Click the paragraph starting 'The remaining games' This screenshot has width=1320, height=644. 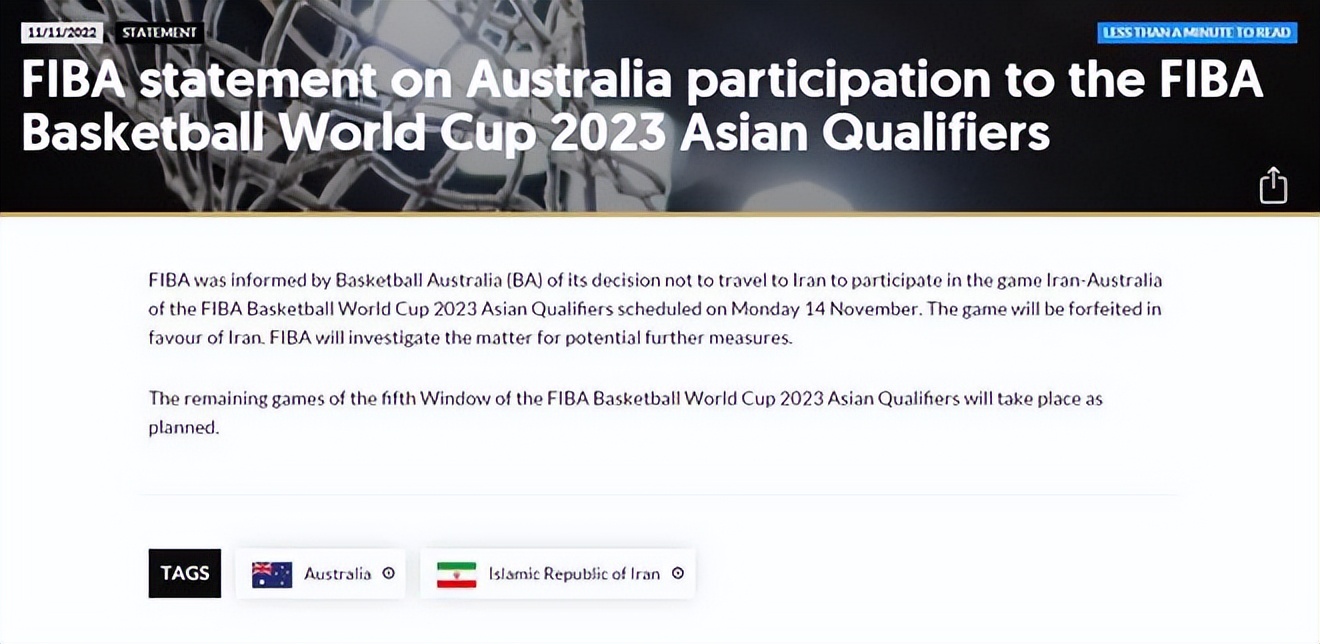click(x=625, y=412)
